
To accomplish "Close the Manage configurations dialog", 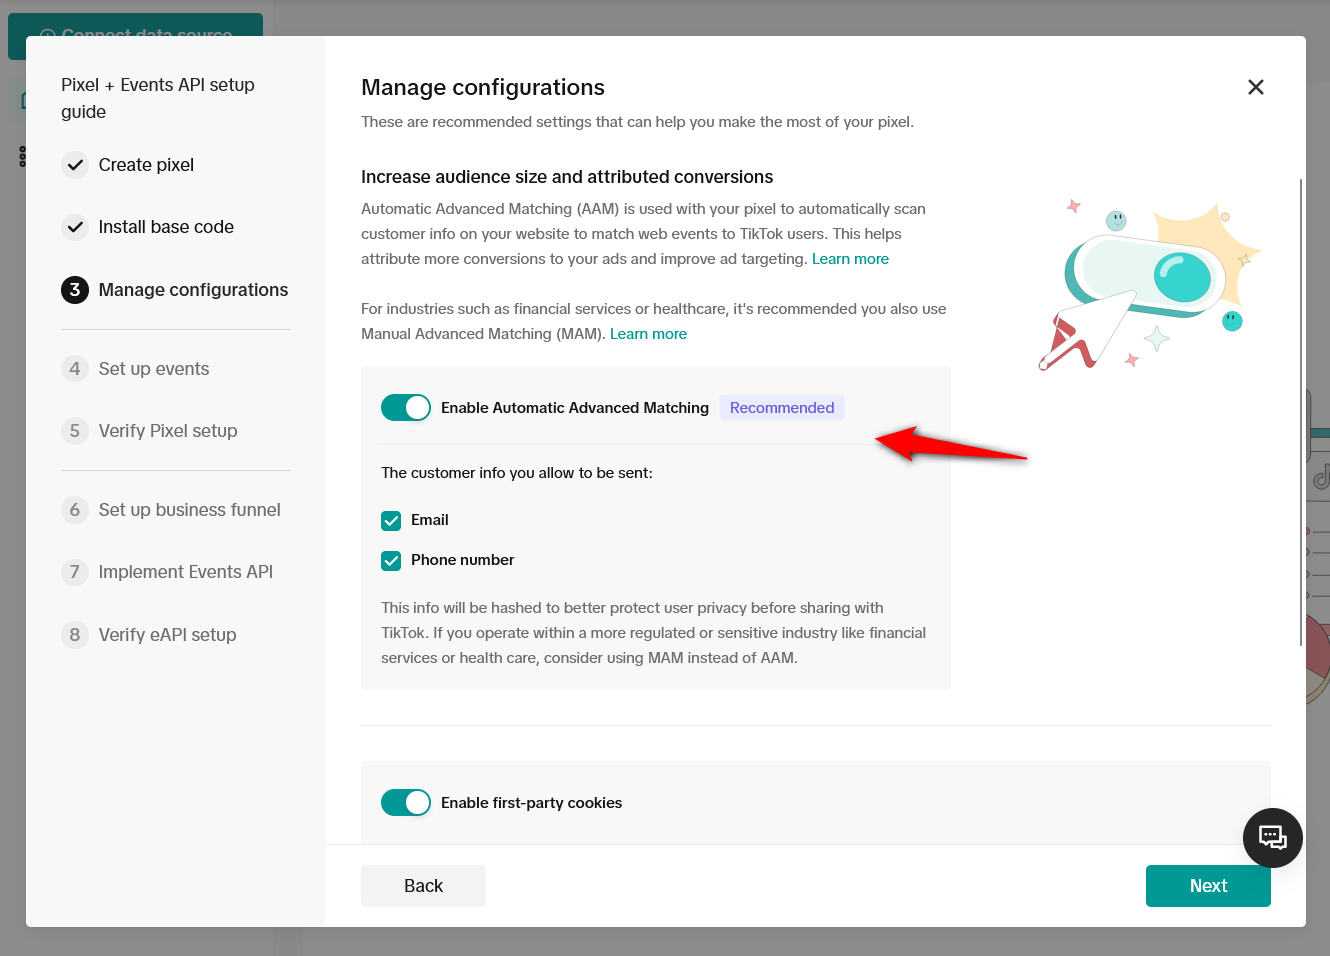I will [1256, 87].
